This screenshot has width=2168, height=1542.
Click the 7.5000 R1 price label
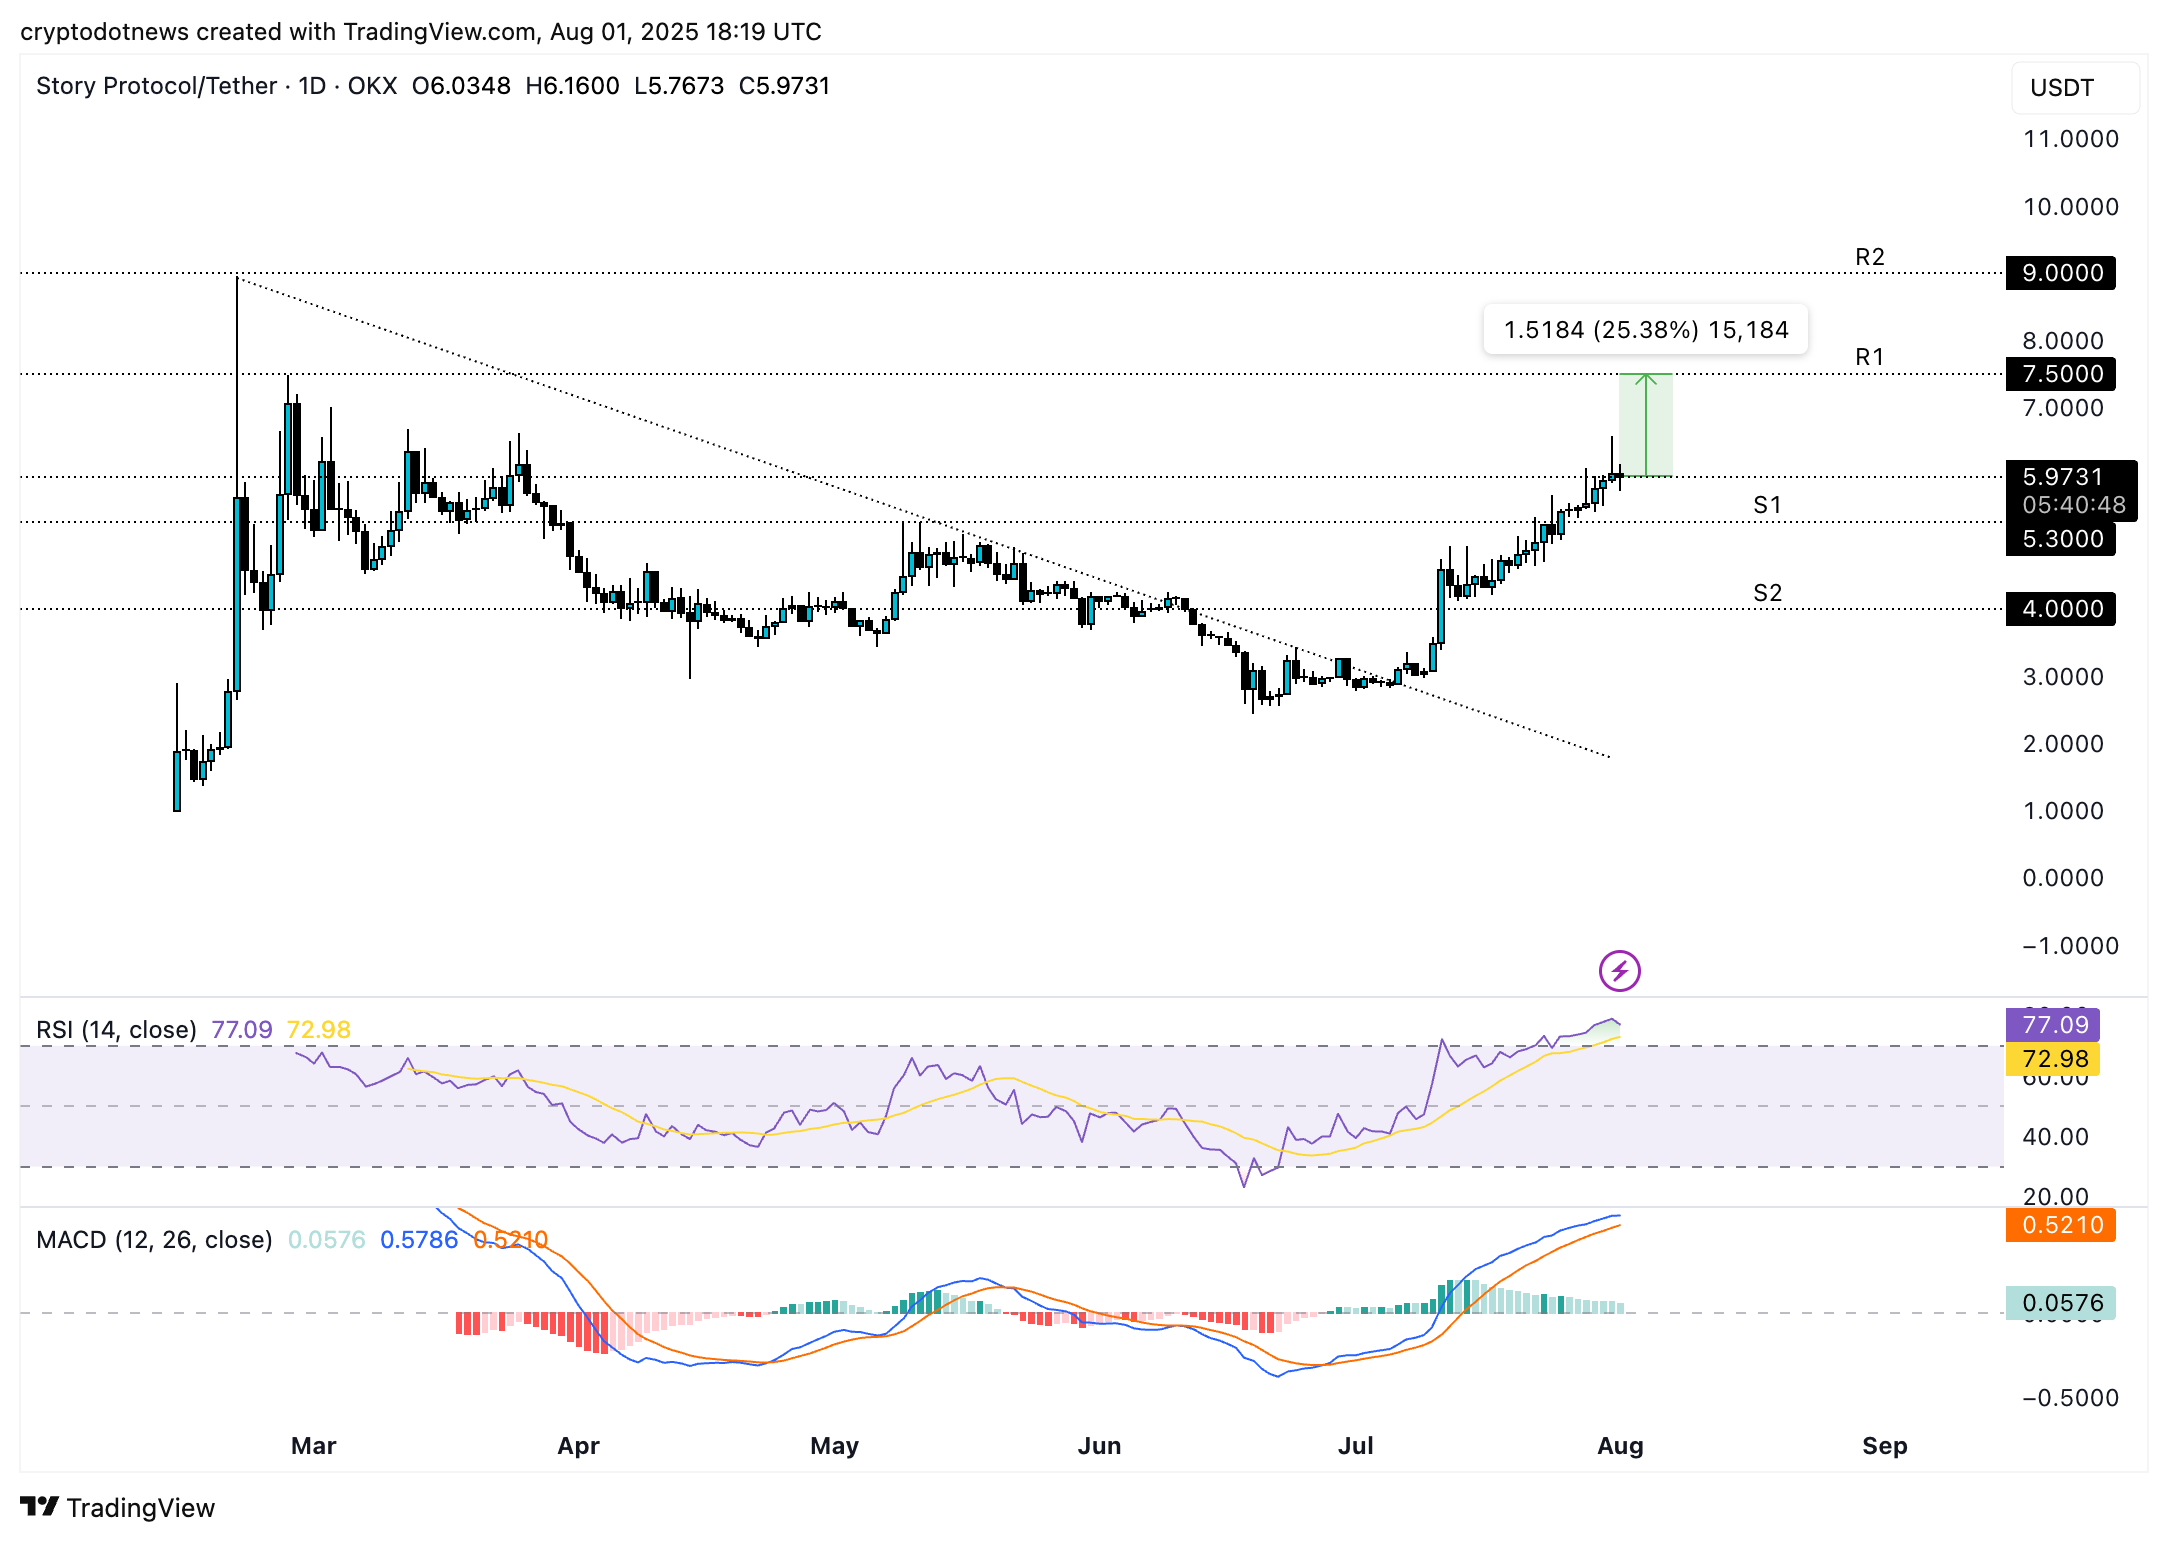(x=2060, y=374)
